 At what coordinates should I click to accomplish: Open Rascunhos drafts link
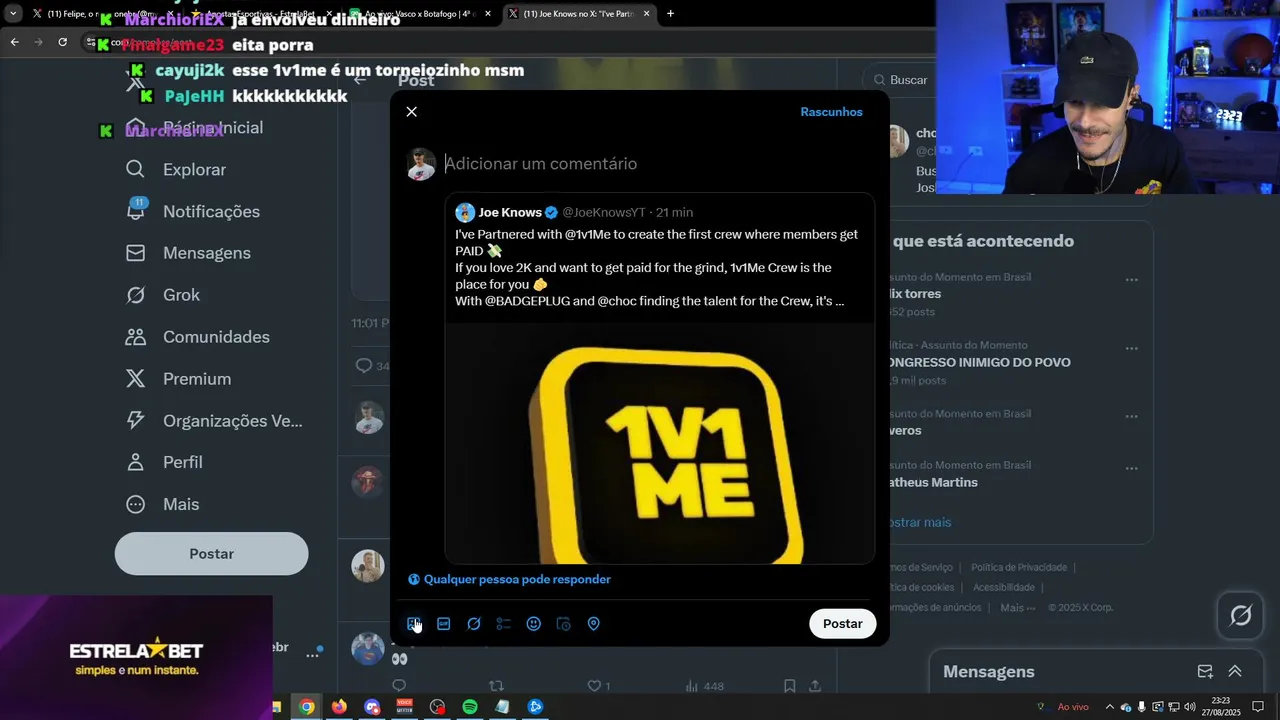click(x=831, y=112)
